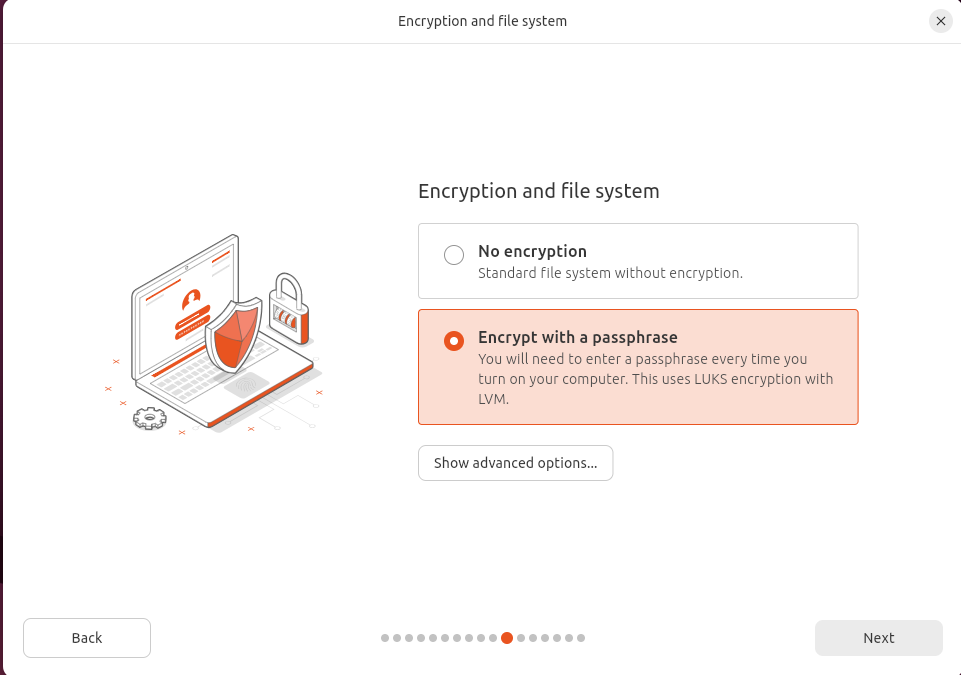961x675 pixels.
Task: Expand Show advanced options
Action: coord(515,463)
